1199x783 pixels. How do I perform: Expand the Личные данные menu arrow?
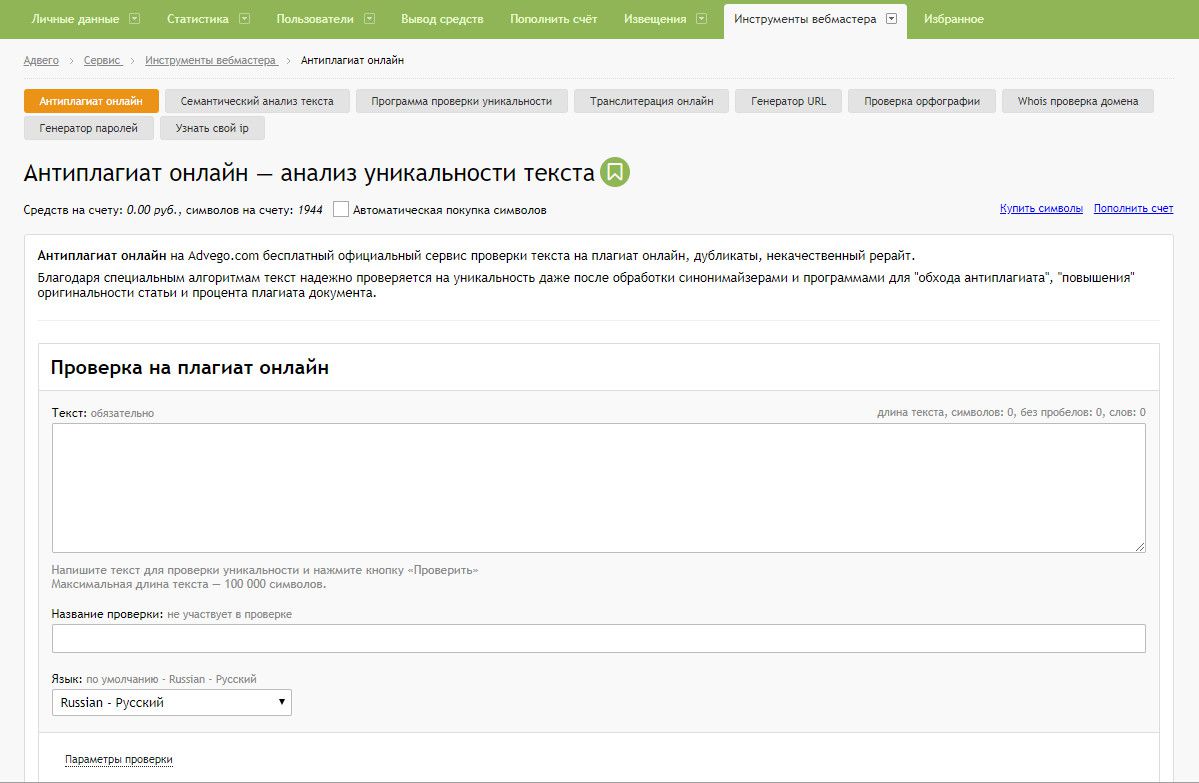pos(135,19)
